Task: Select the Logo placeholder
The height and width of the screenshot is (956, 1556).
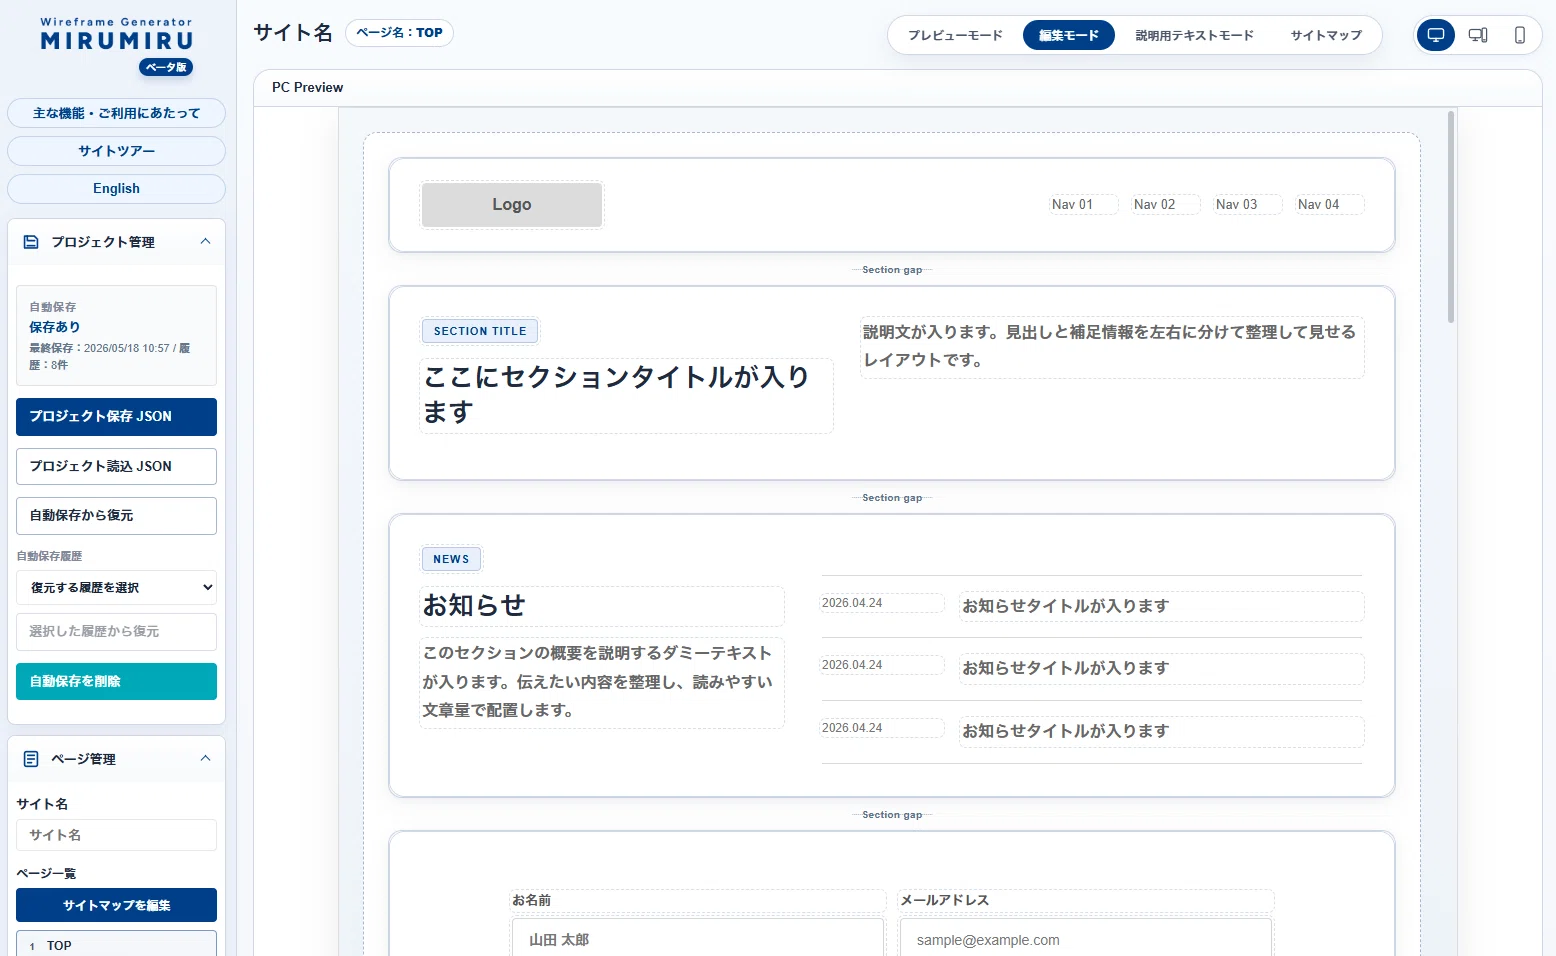Action: pos(512,205)
